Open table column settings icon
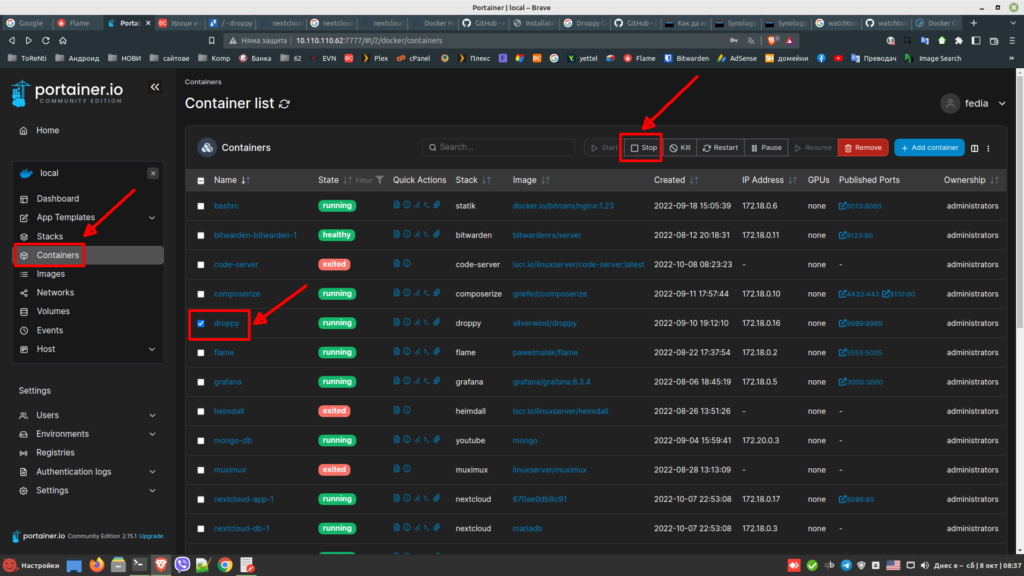 point(974,148)
